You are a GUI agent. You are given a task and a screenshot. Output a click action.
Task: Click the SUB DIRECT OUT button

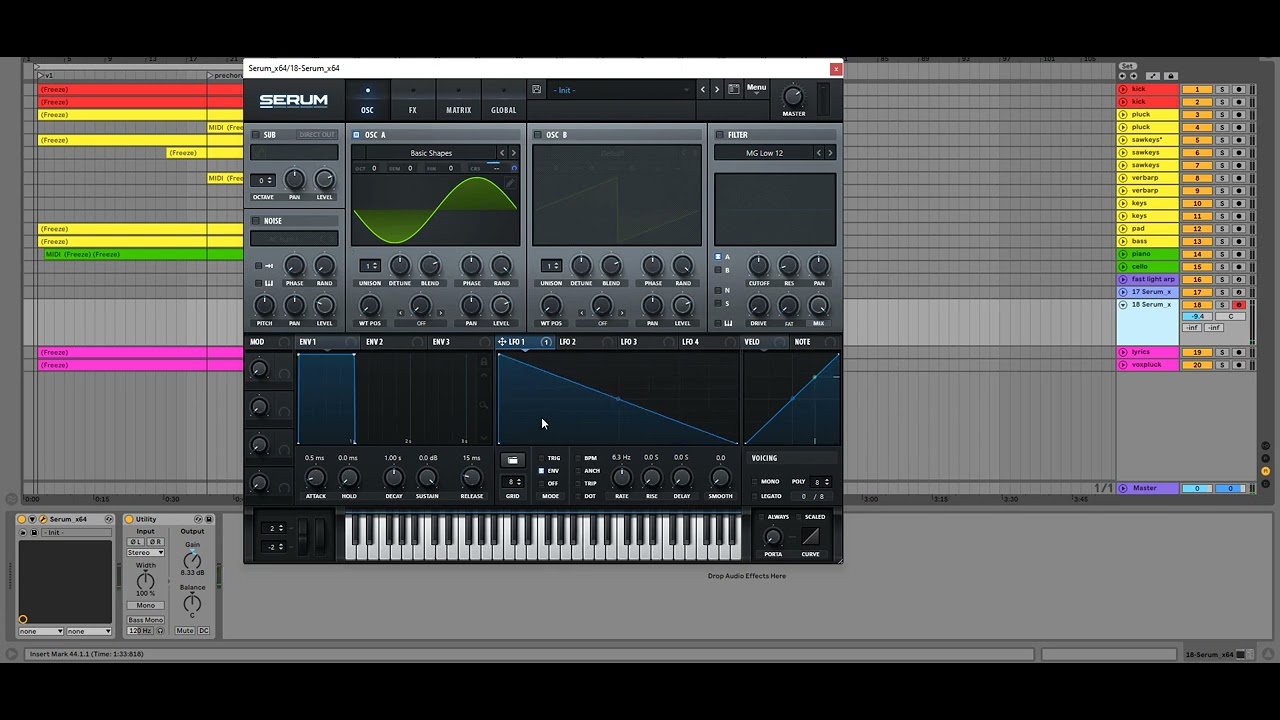pos(317,135)
